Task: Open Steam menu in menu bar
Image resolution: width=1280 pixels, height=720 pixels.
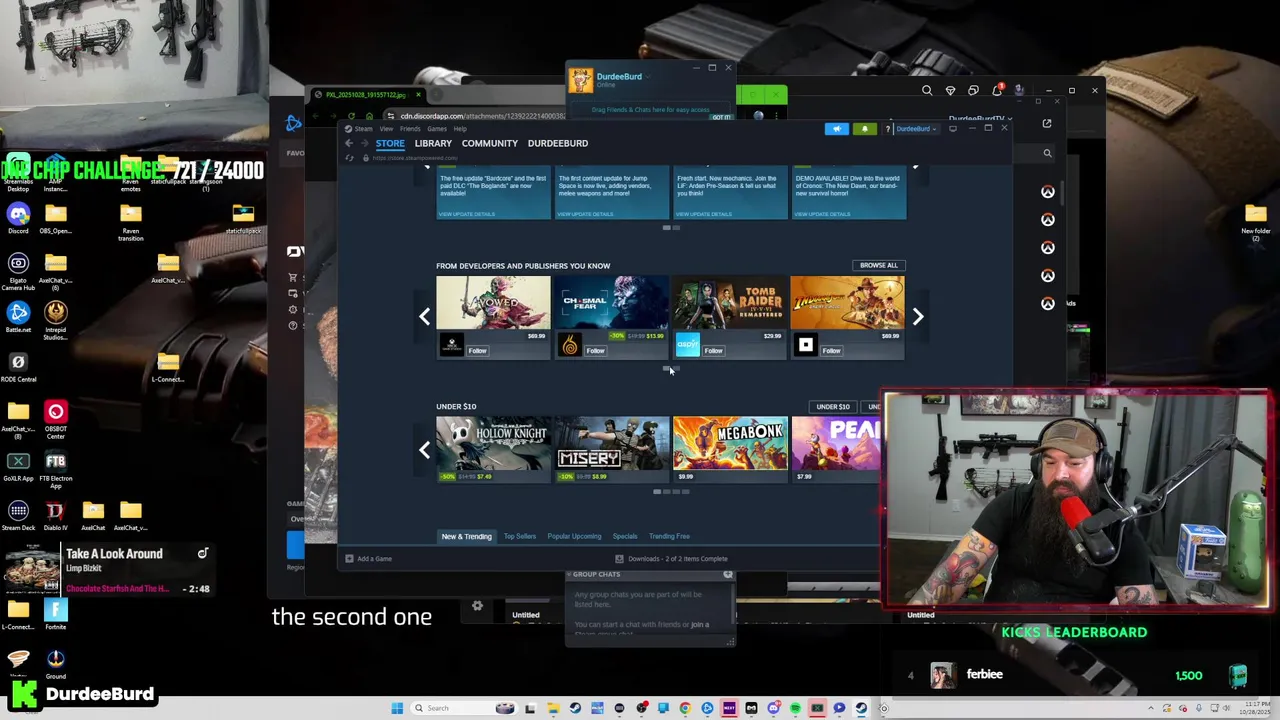Action: pyautogui.click(x=359, y=128)
